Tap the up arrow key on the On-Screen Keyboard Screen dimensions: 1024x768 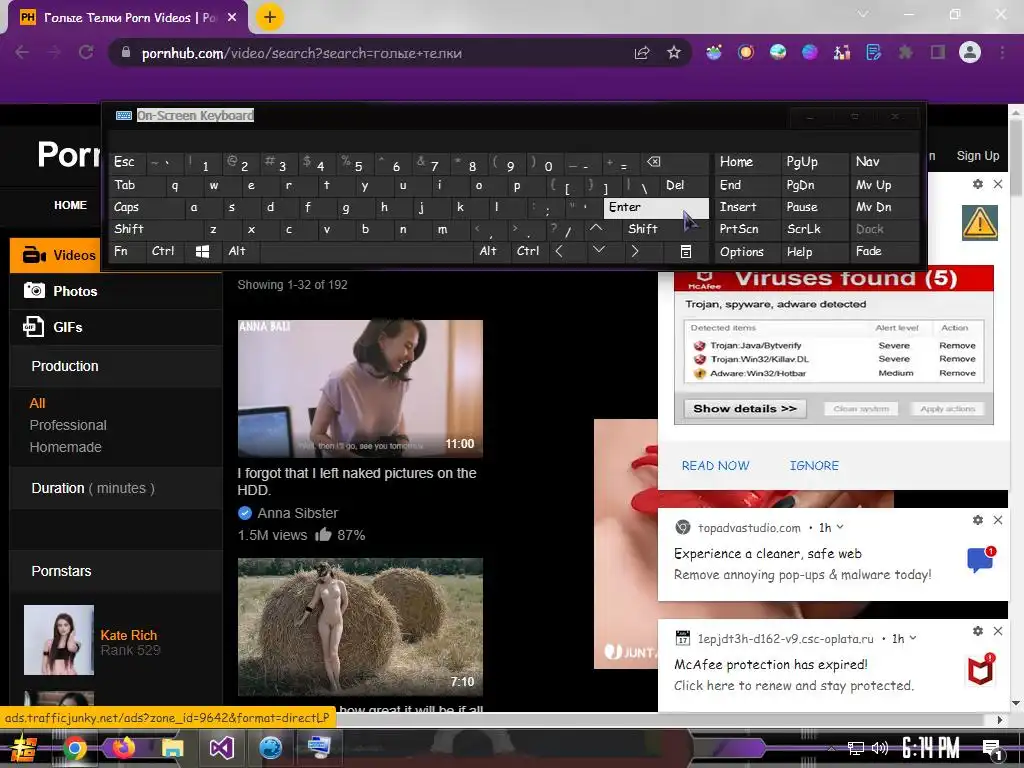596,229
